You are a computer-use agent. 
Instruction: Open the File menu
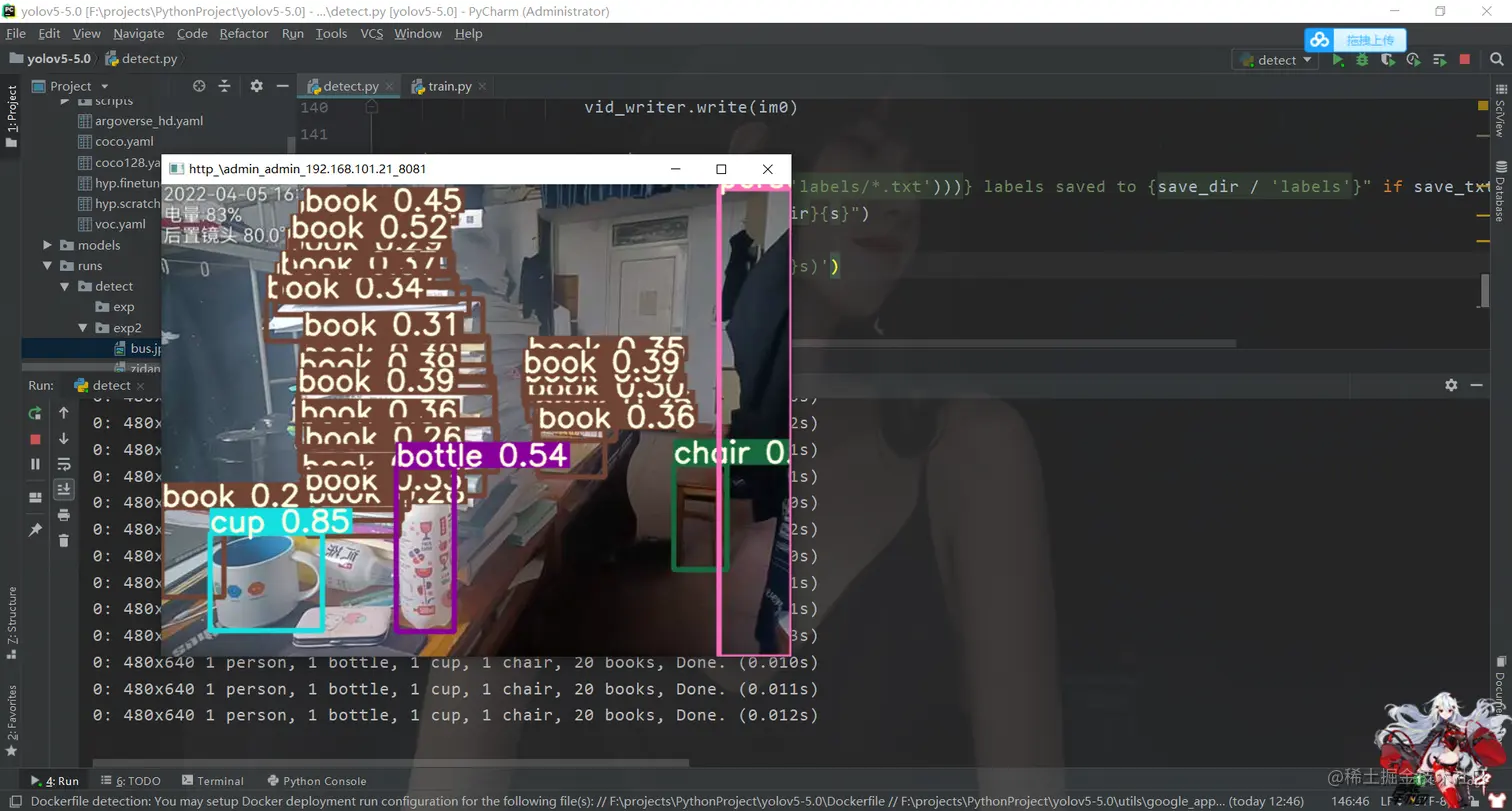pyautogui.click(x=16, y=33)
